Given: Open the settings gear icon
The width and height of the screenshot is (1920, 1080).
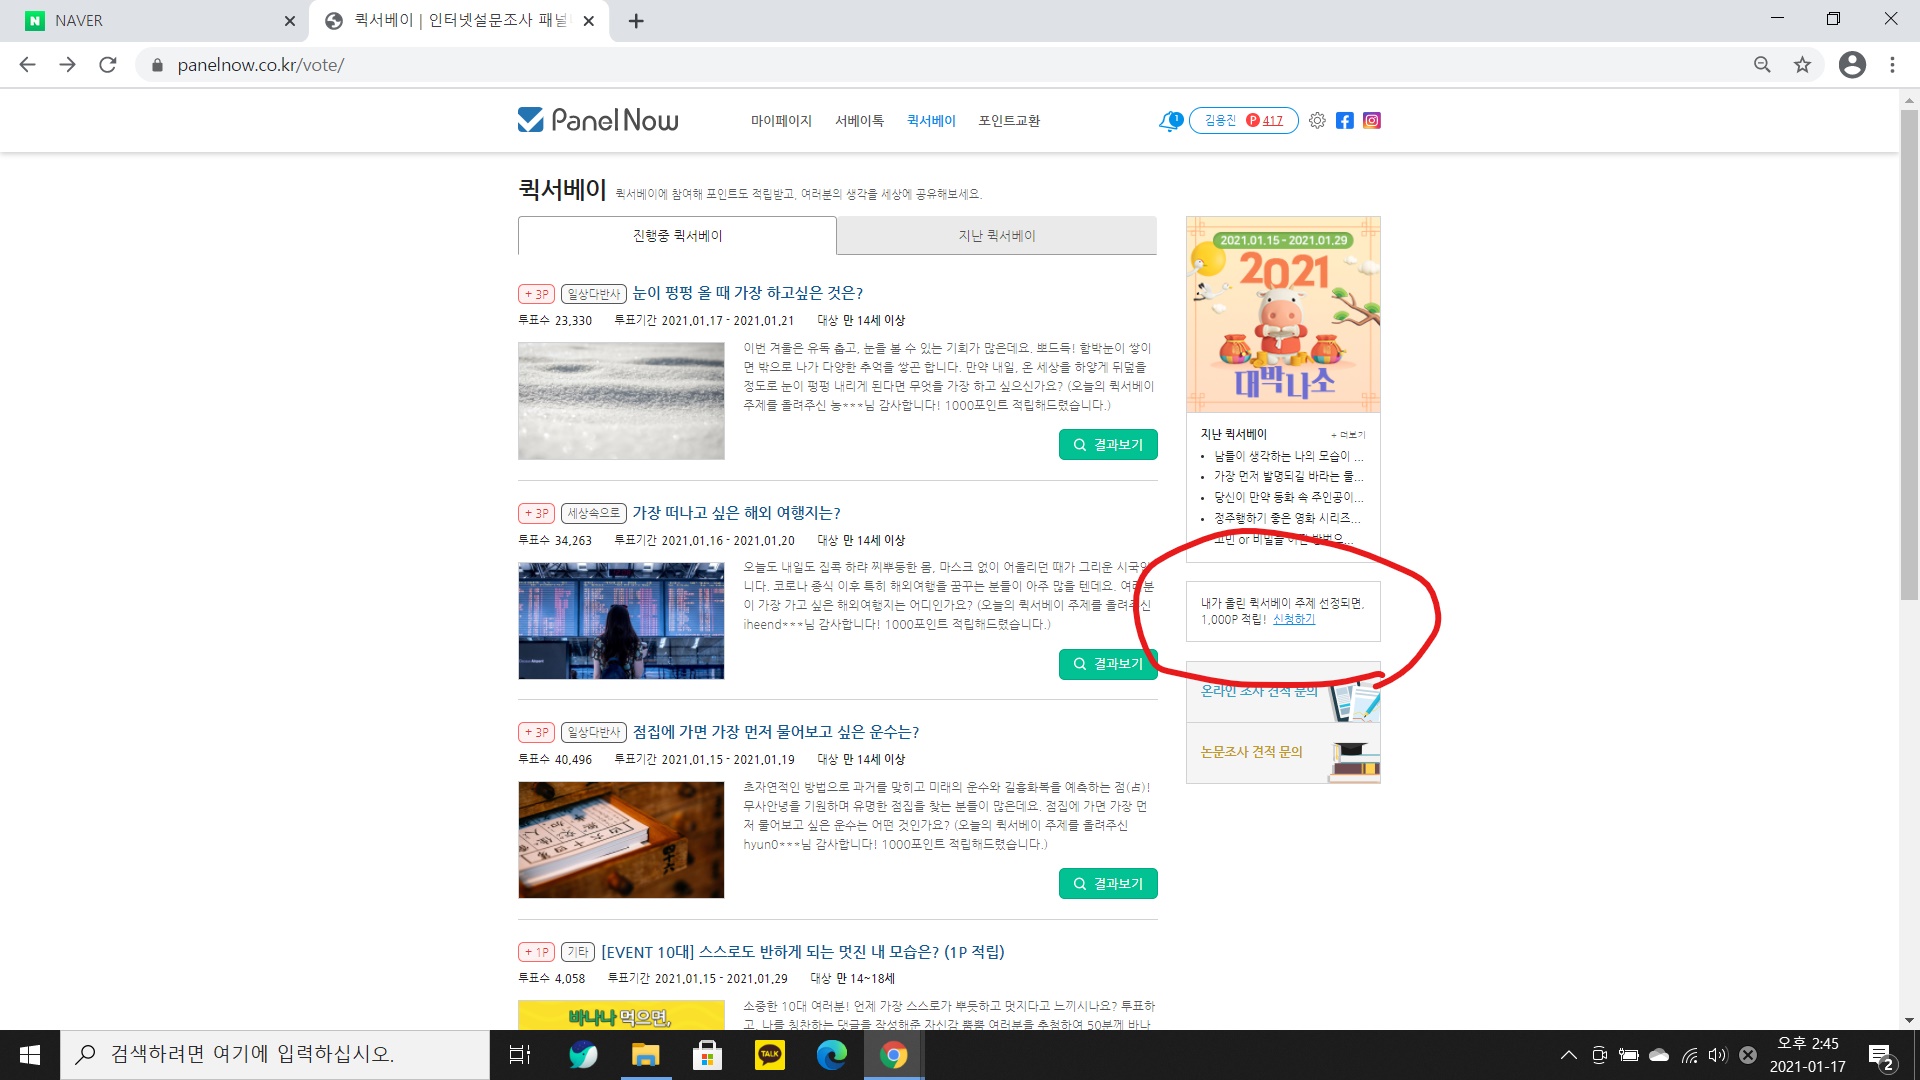Looking at the screenshot, I should [x=1317, y=121].
